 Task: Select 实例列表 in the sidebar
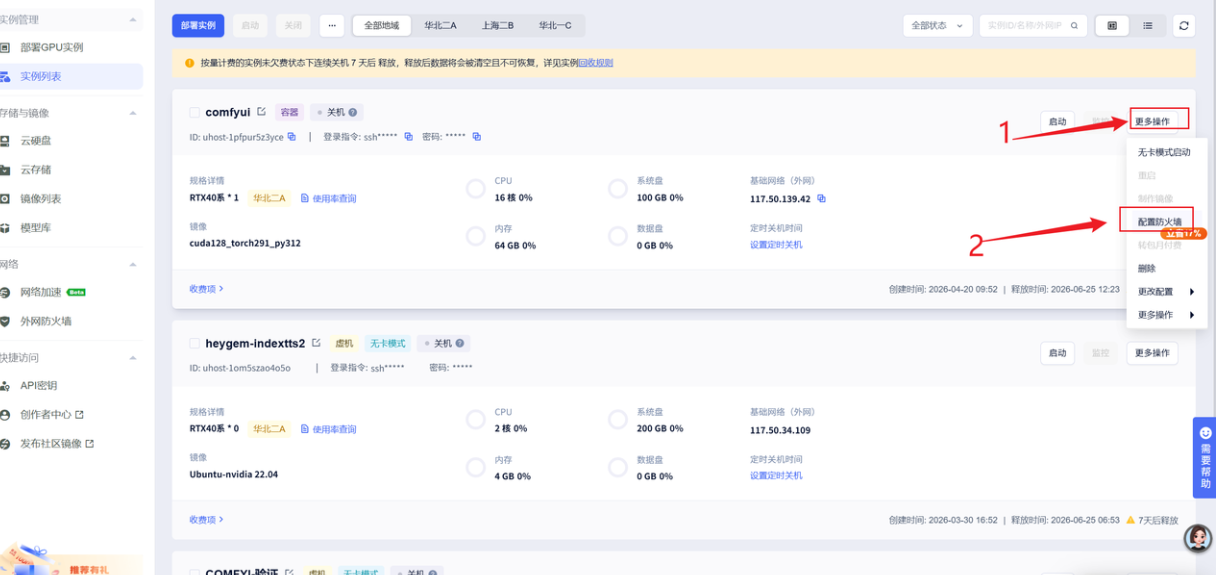coord(41,76)
